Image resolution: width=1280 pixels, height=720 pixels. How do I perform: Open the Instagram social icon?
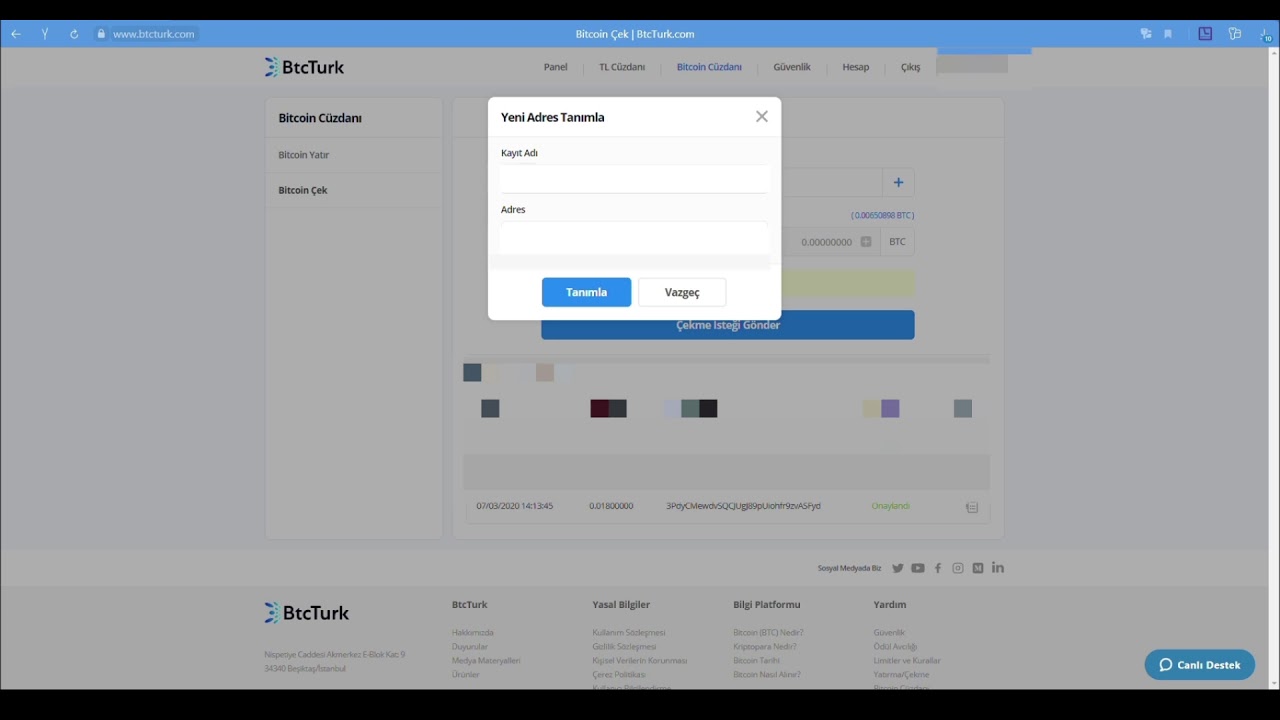click(x=958, y=568)
